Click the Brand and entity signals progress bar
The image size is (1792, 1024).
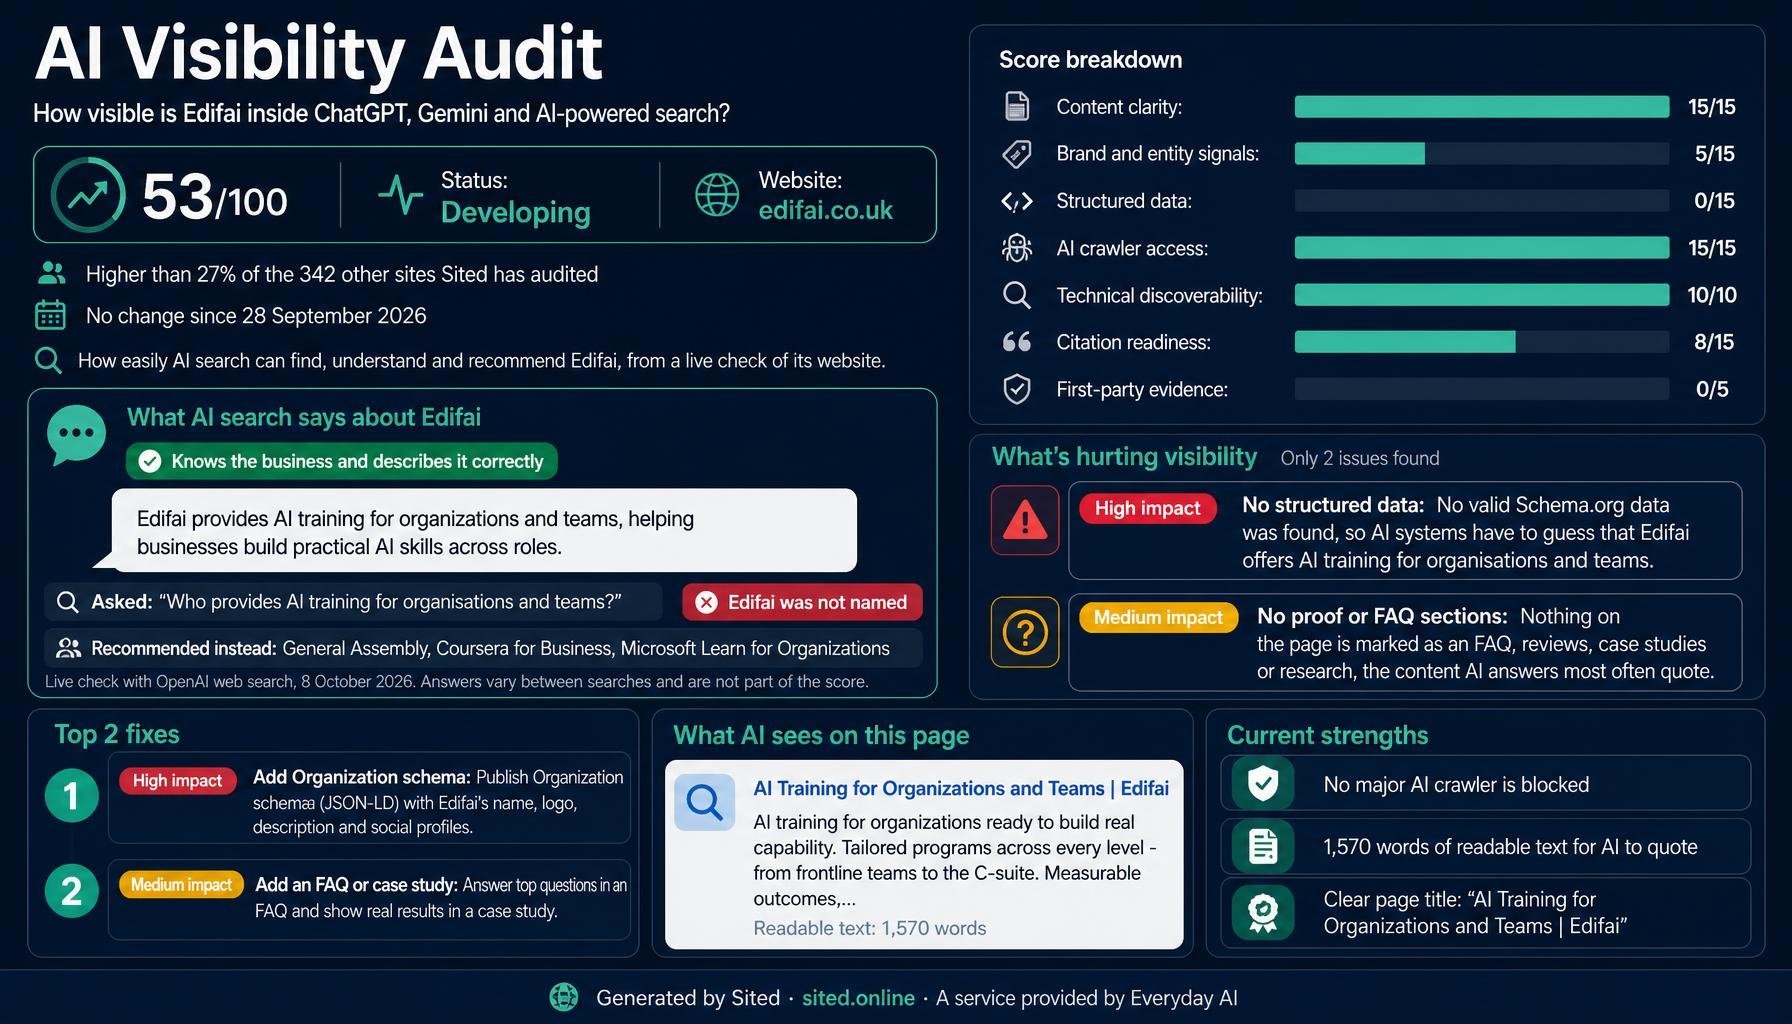(1482, 154)
